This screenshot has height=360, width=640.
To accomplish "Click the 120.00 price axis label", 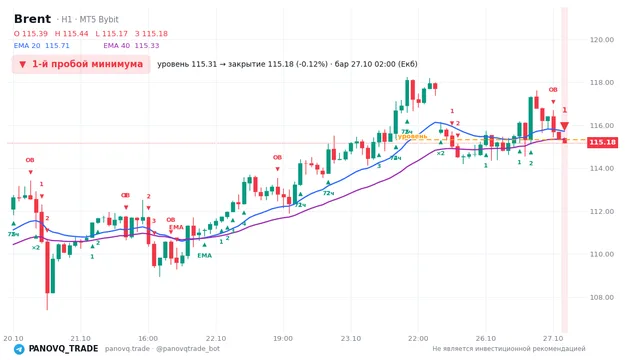I will [602, 40].
